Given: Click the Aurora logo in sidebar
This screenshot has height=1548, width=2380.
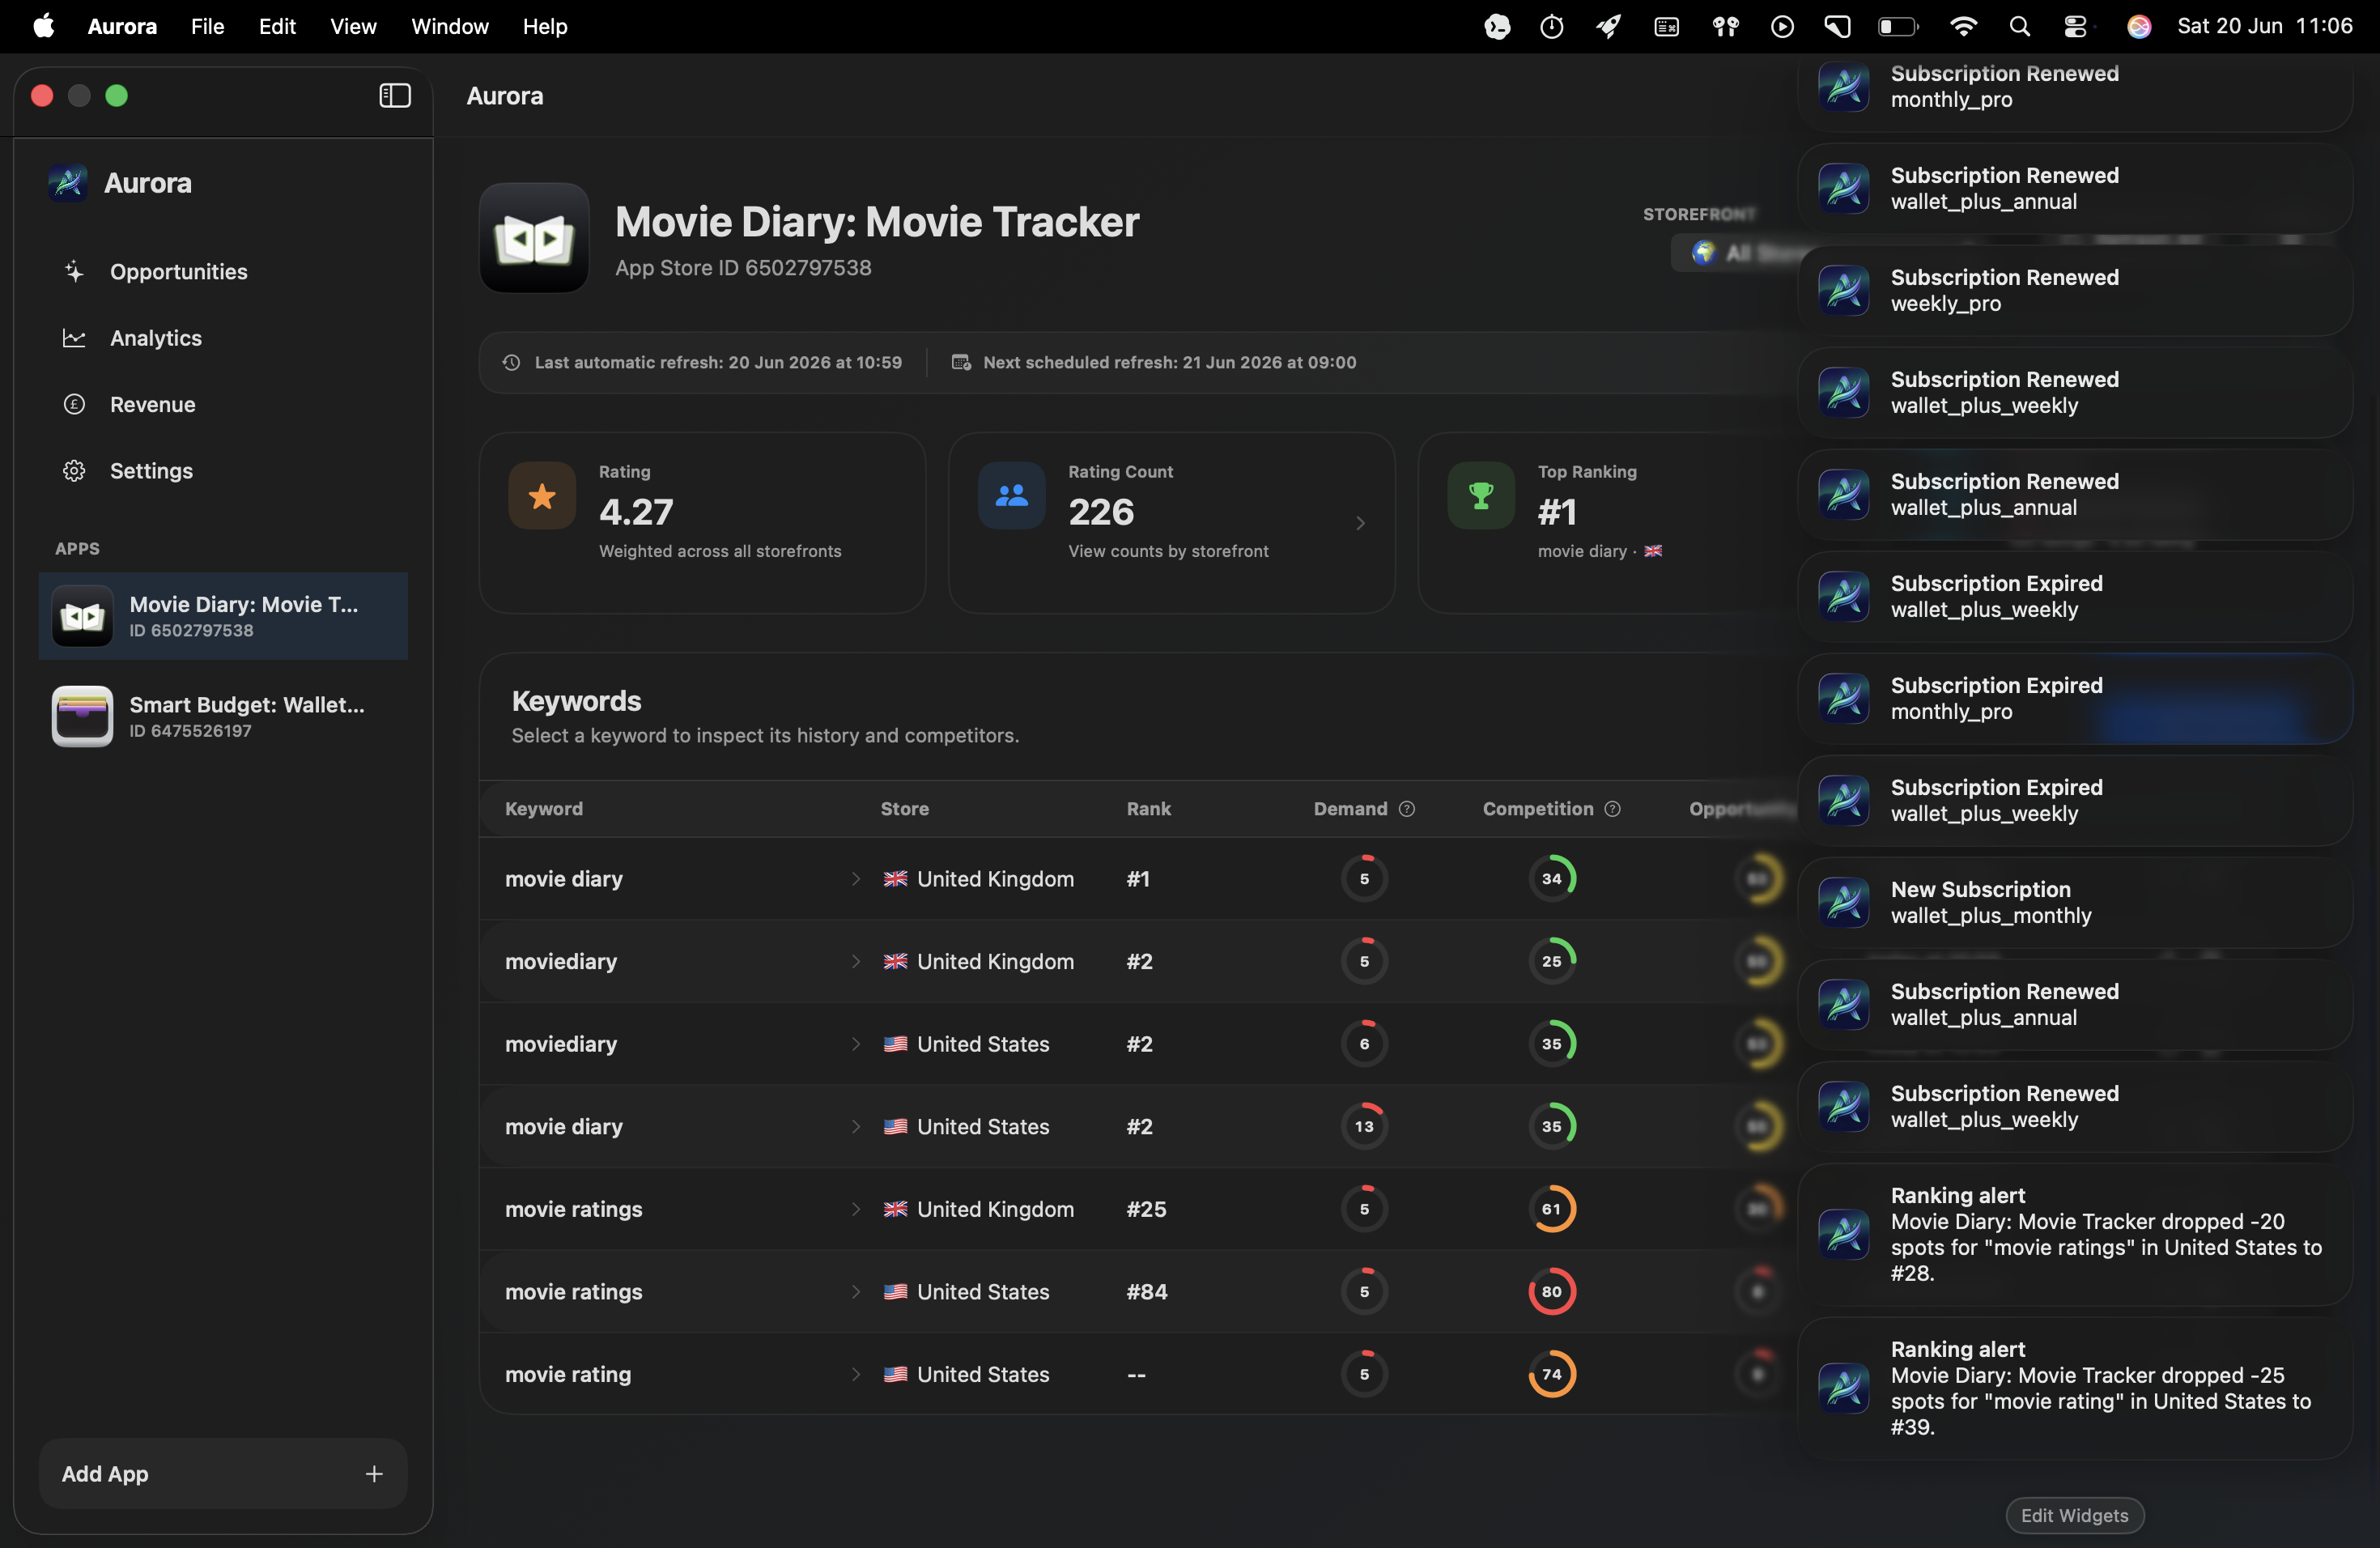Looking at the screenshot, I should click(68, 183).
